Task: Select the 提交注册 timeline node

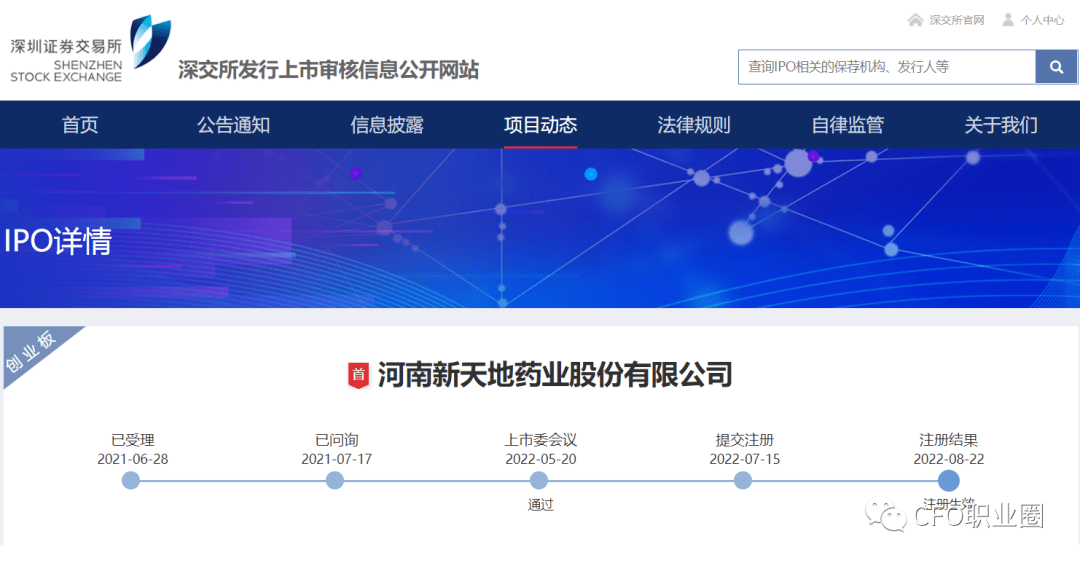Action: pos(743,481)
